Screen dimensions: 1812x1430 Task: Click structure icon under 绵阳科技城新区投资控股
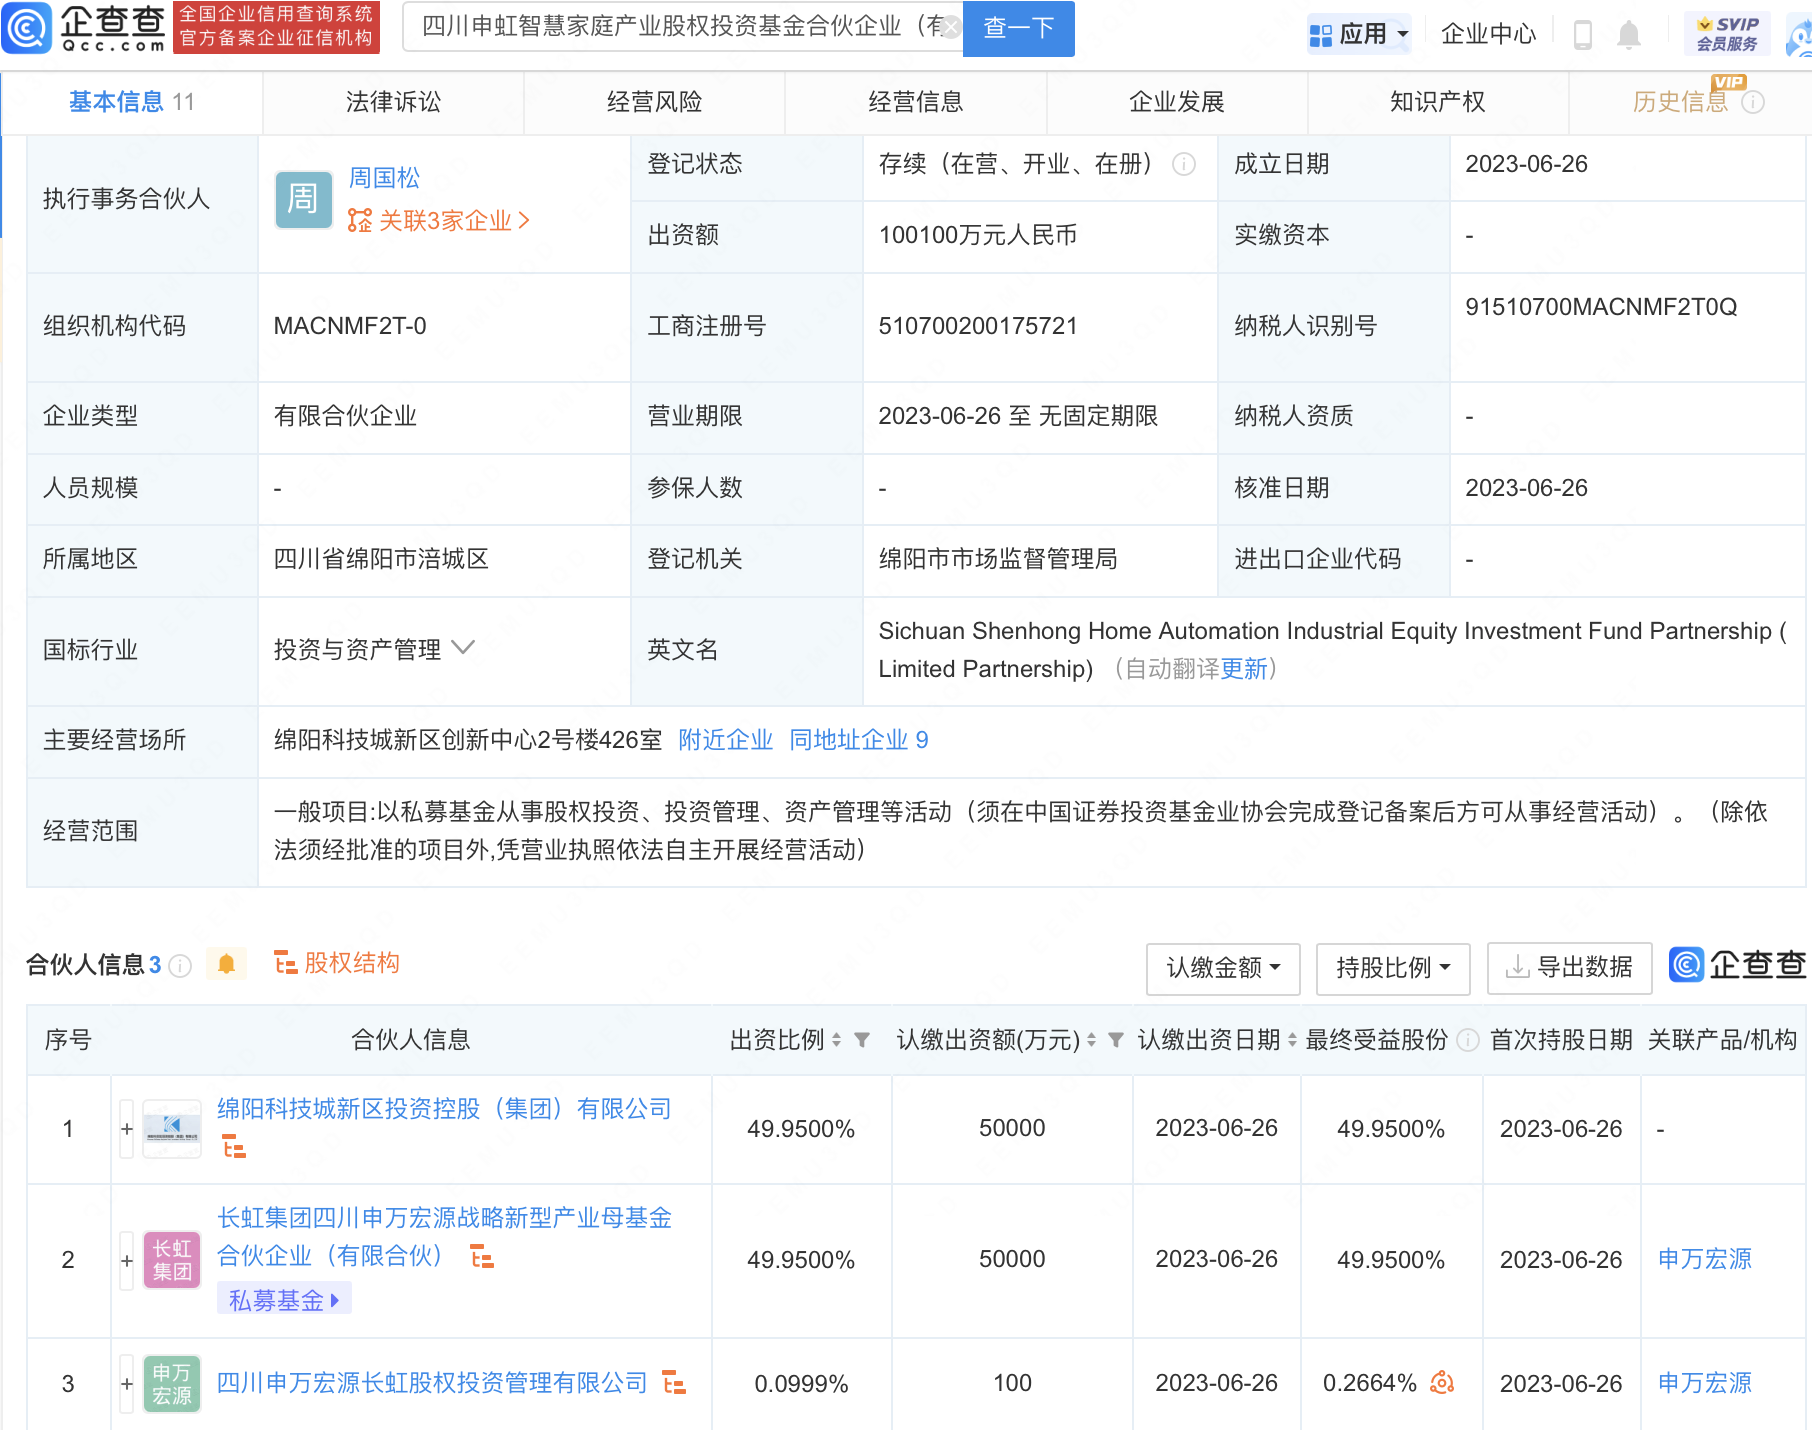(x=234, y=1147)
